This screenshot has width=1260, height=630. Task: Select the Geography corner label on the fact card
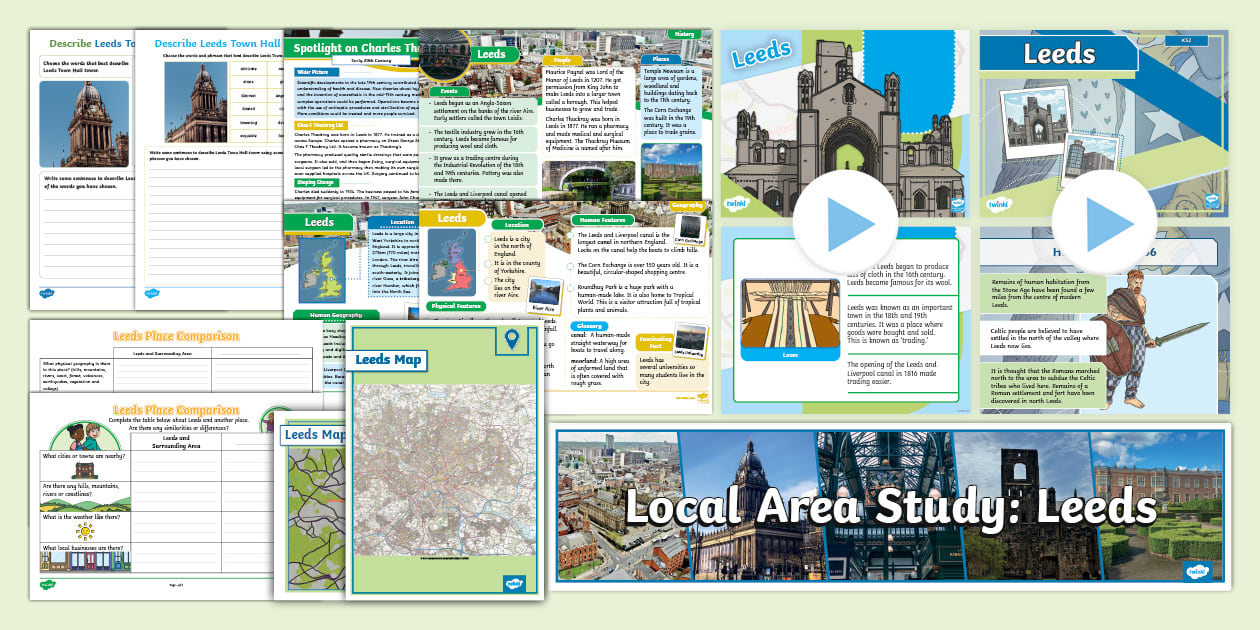pyautogui.click(x=687, y=206)
